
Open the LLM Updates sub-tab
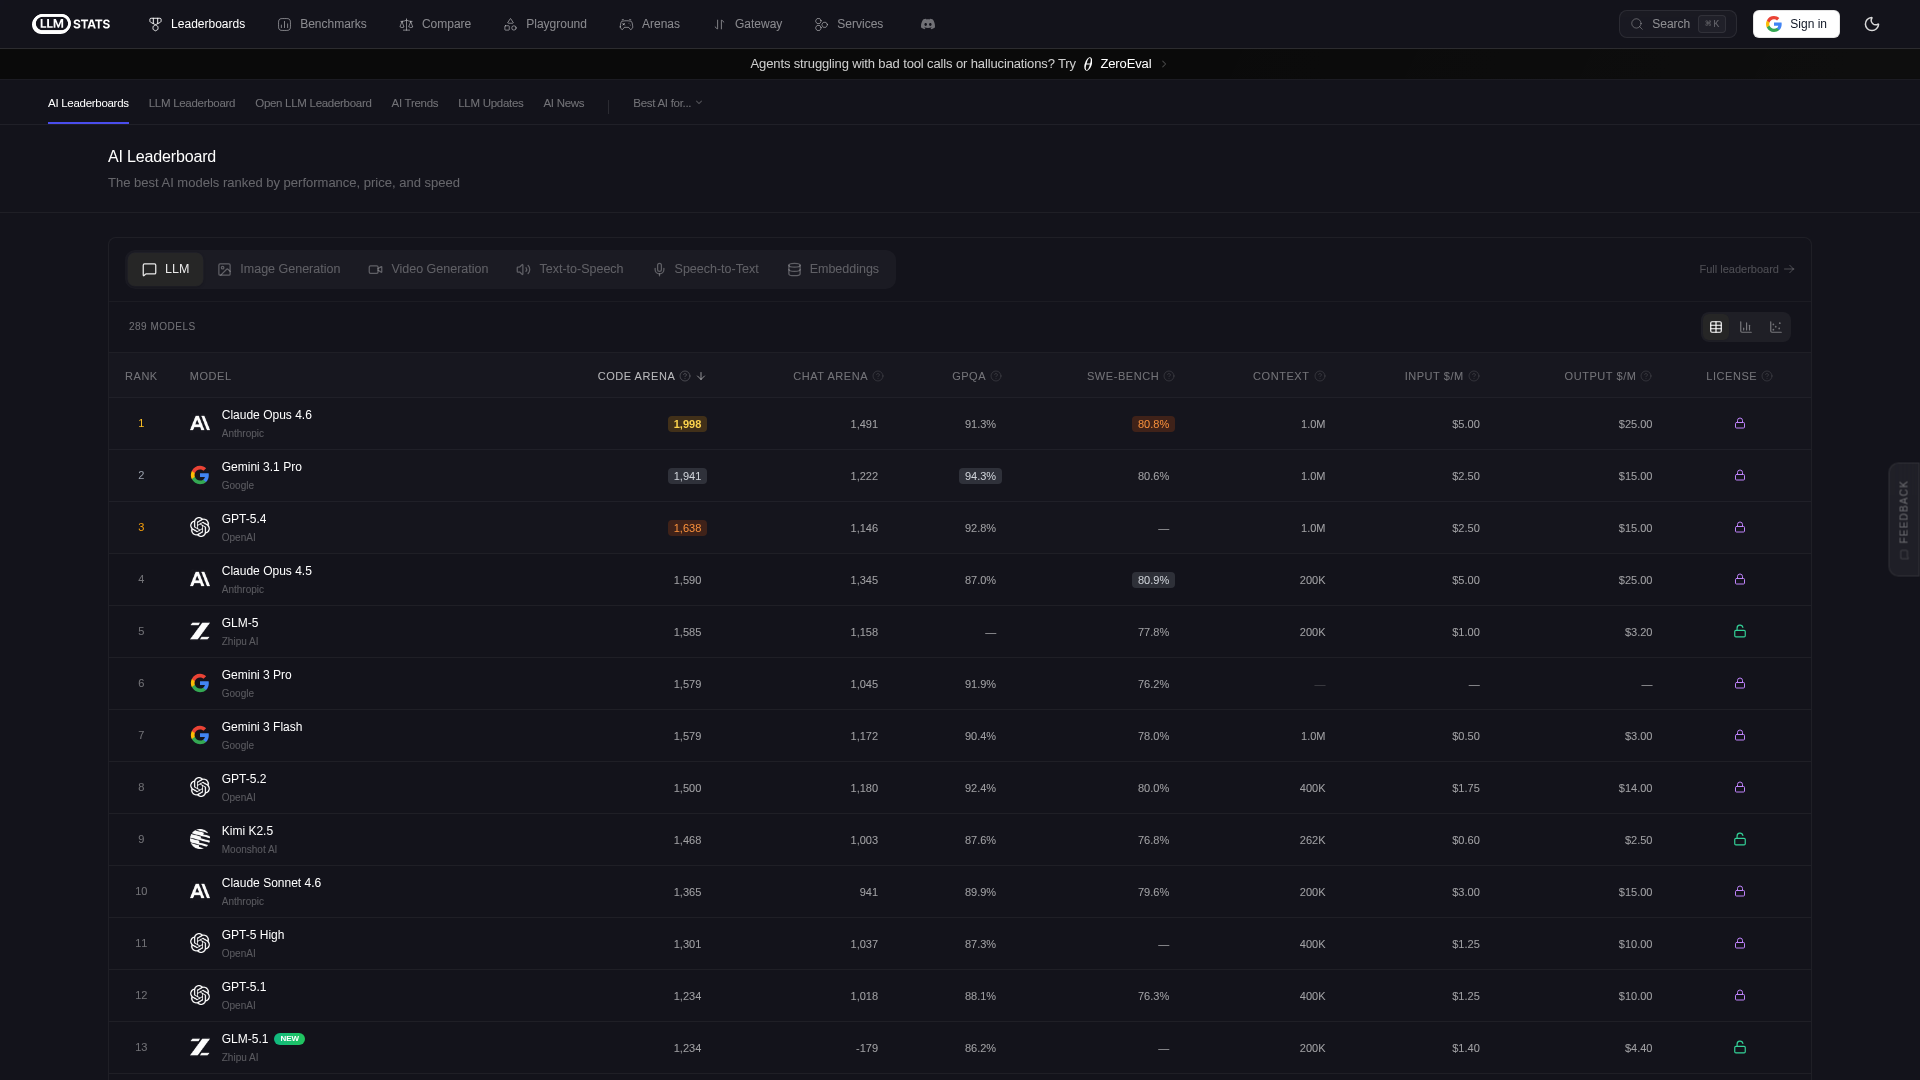tap(491, 103)
